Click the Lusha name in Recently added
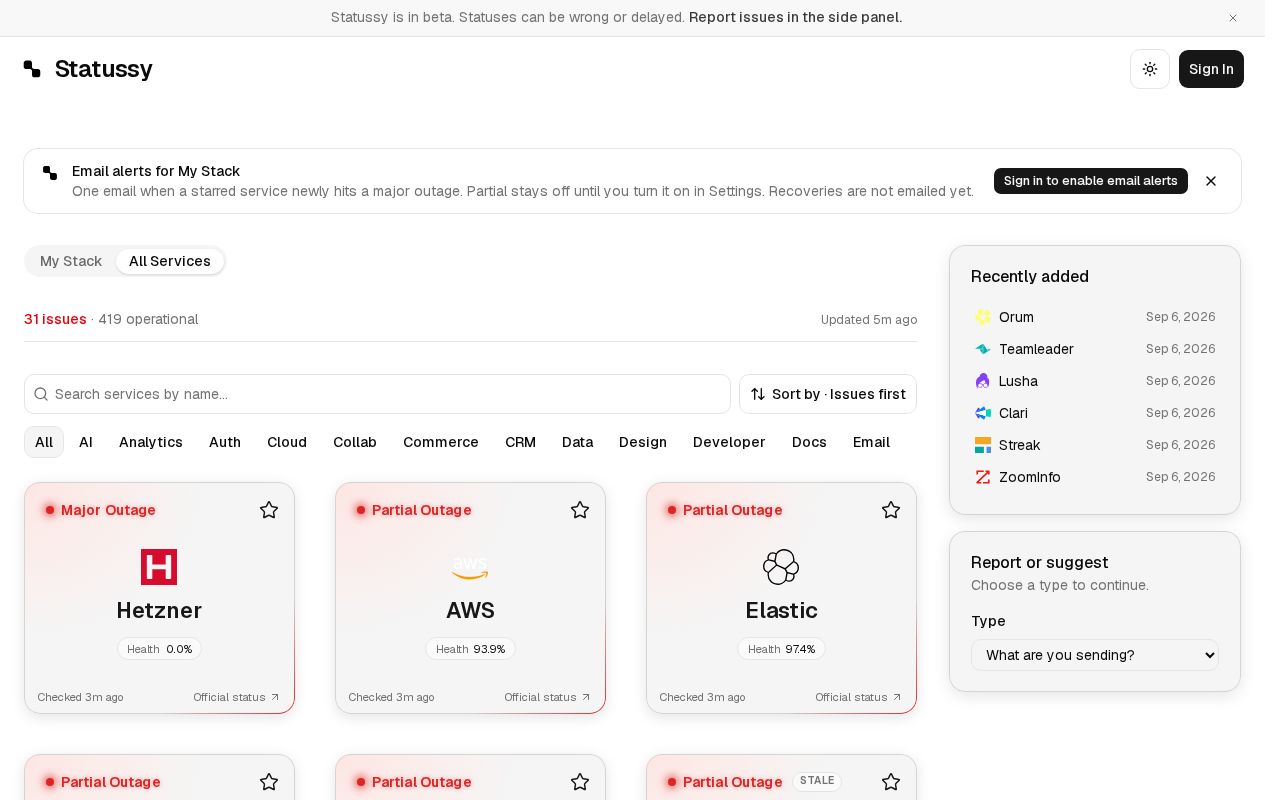1280x800 pixels. coord(1018,381)
